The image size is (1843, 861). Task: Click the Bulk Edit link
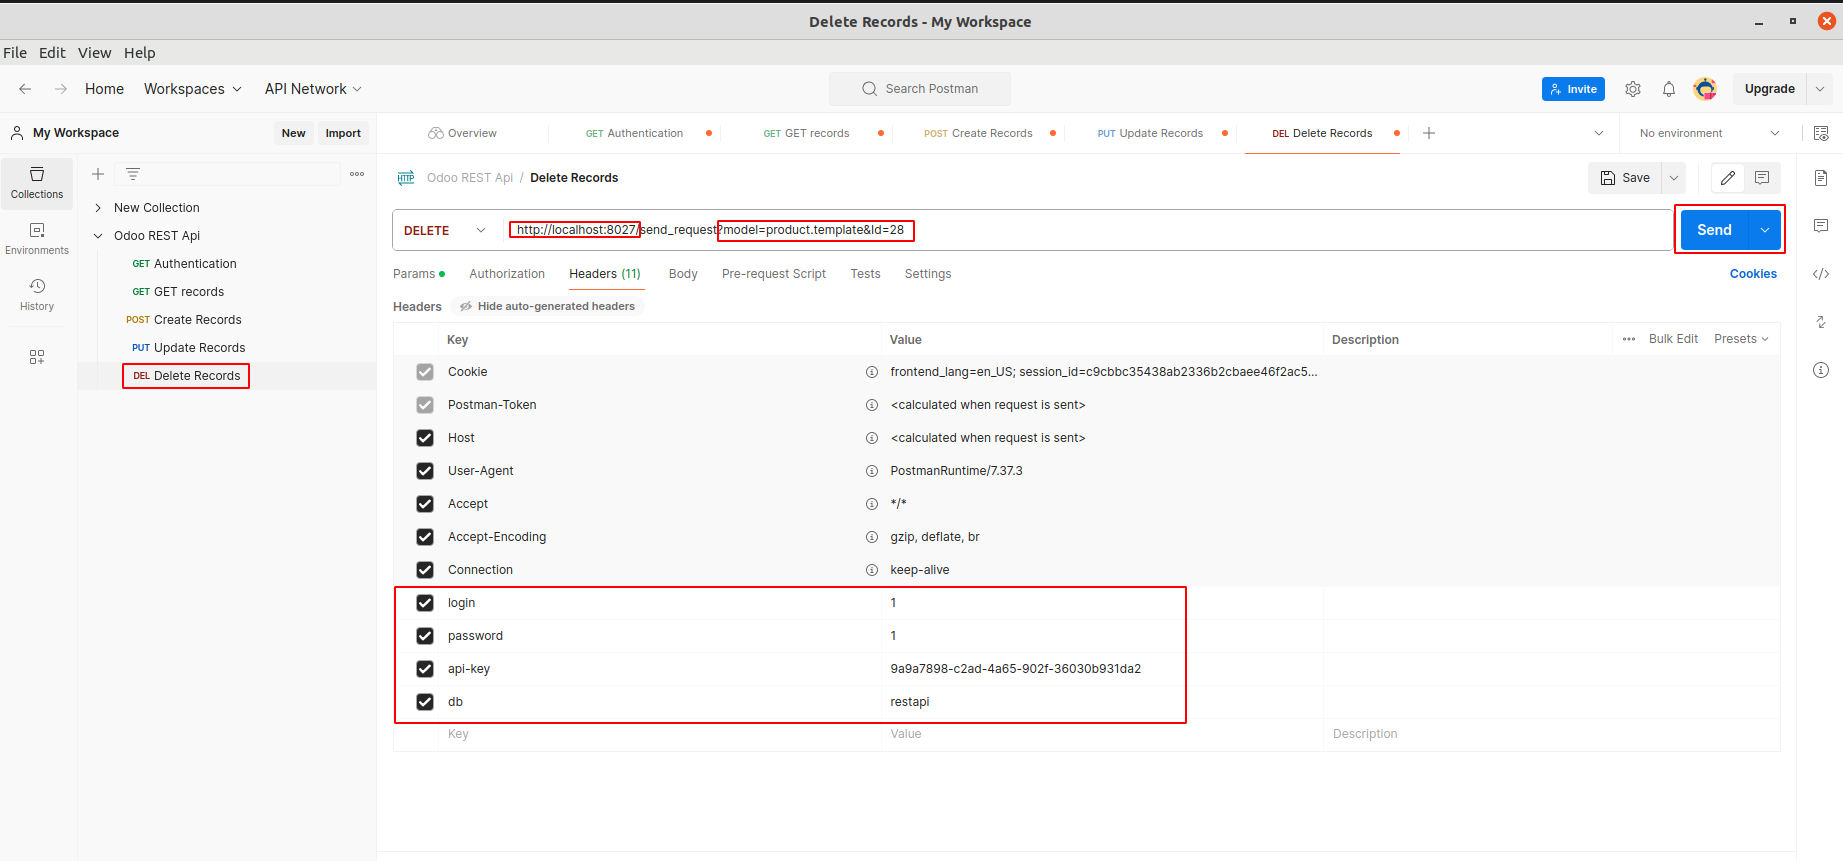(1673, 339)
